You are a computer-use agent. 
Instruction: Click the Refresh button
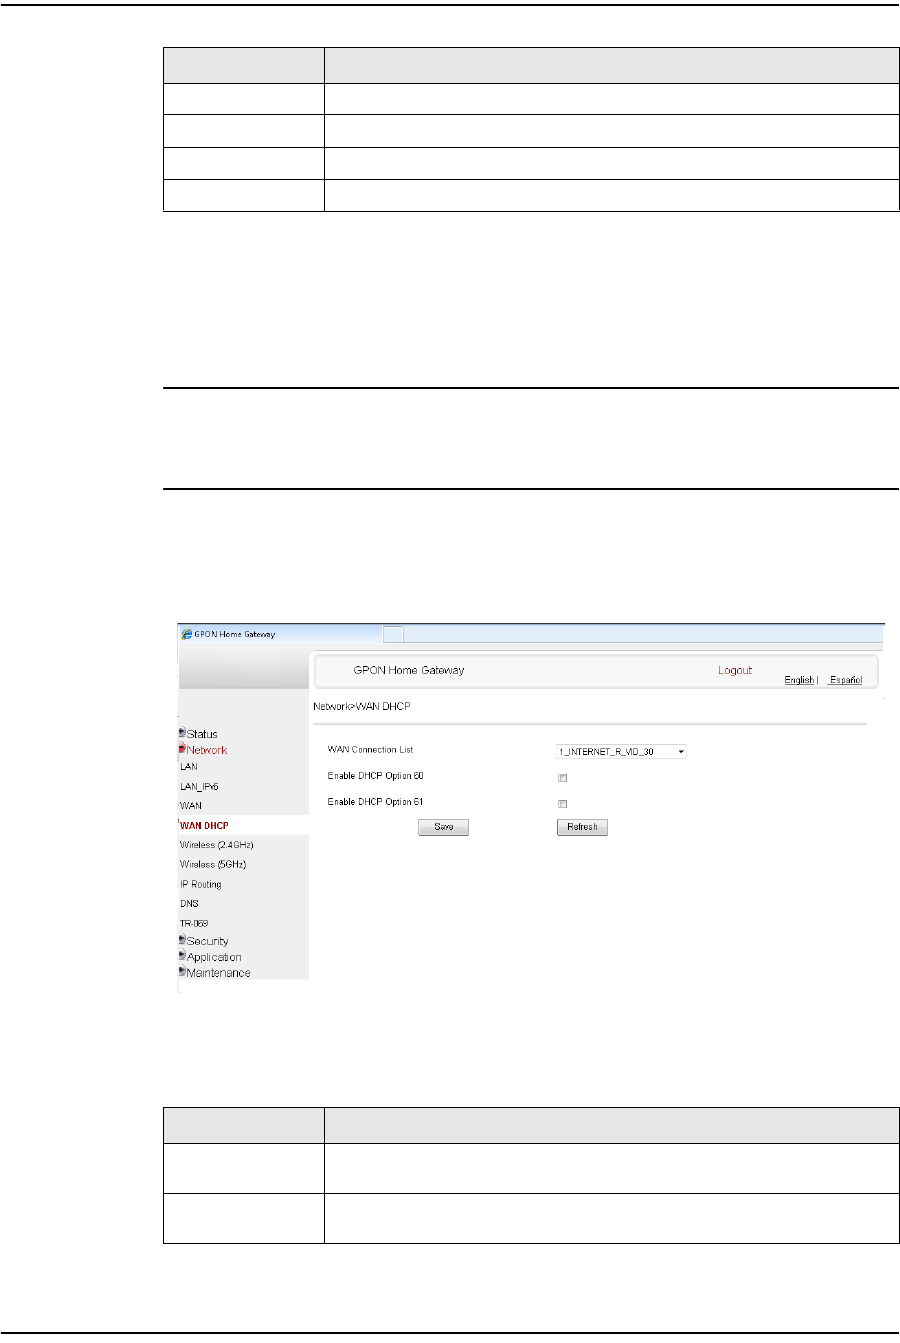(582, 827)
